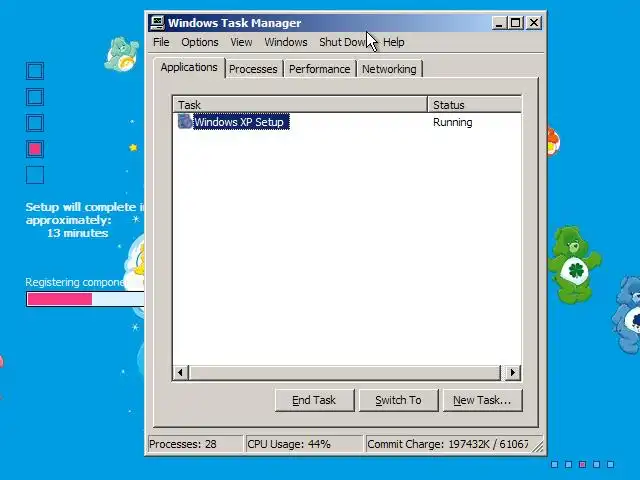Close the Windows Task Manager window
Viewport: 640px width, 480px height.
(533, 23)
